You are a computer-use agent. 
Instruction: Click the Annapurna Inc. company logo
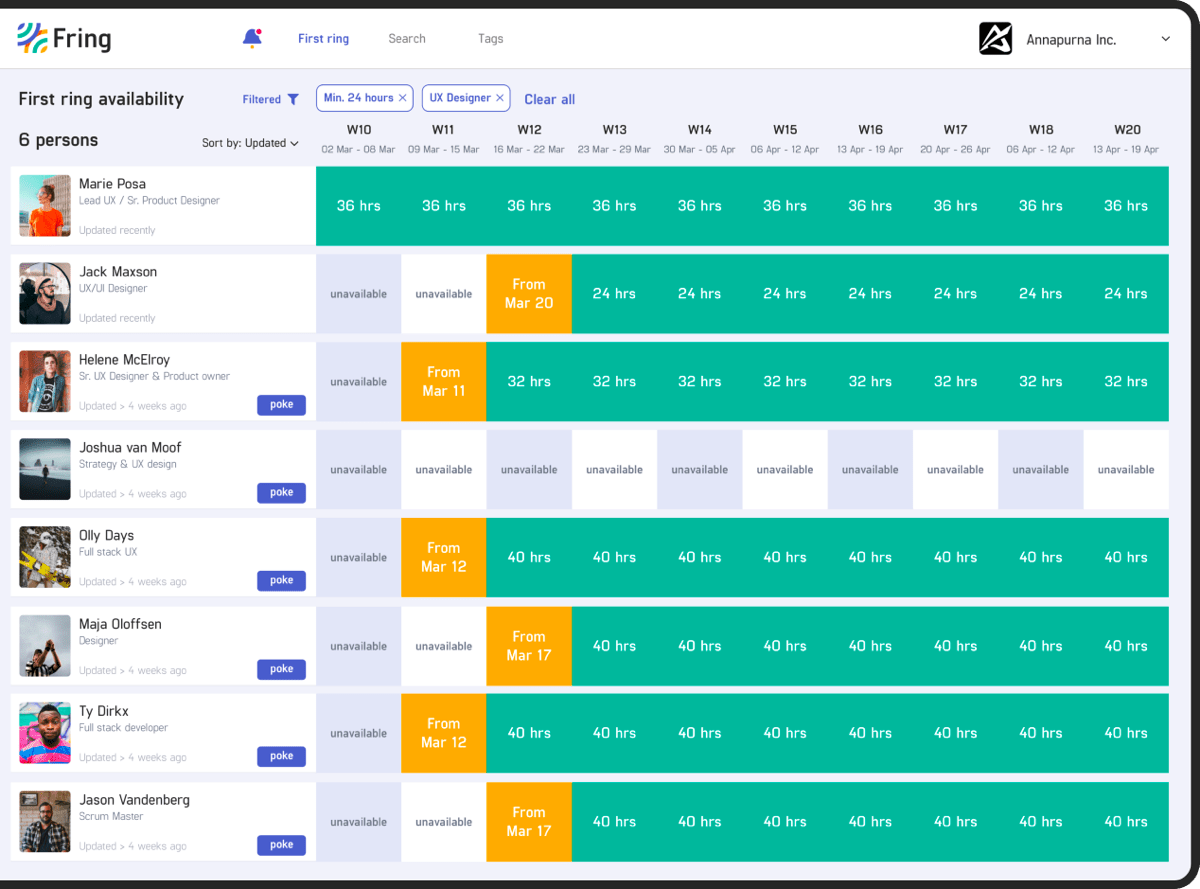pyautogui.click(x=996, y=38)
